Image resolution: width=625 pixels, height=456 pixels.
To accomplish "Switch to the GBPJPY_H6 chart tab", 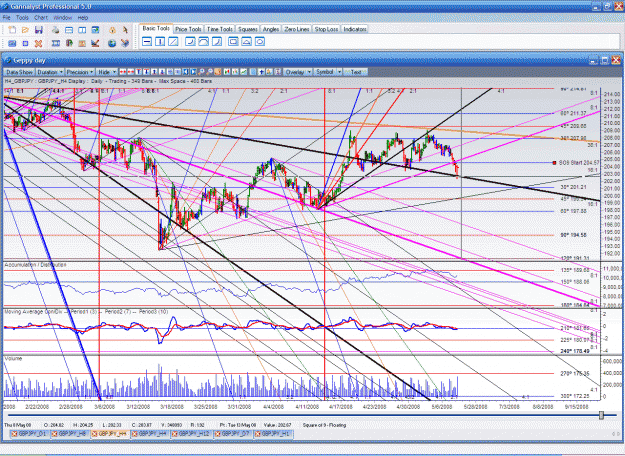I will 70,434.
